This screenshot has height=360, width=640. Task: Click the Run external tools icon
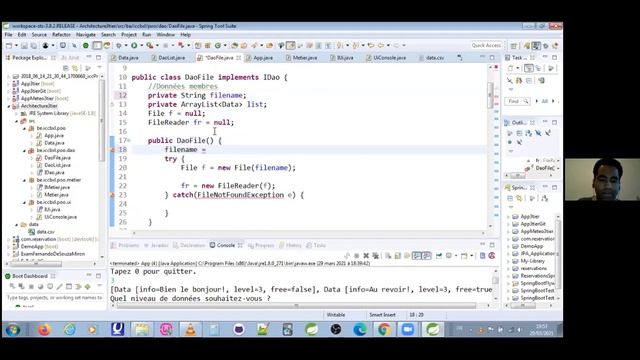click(x=150, y=46)
